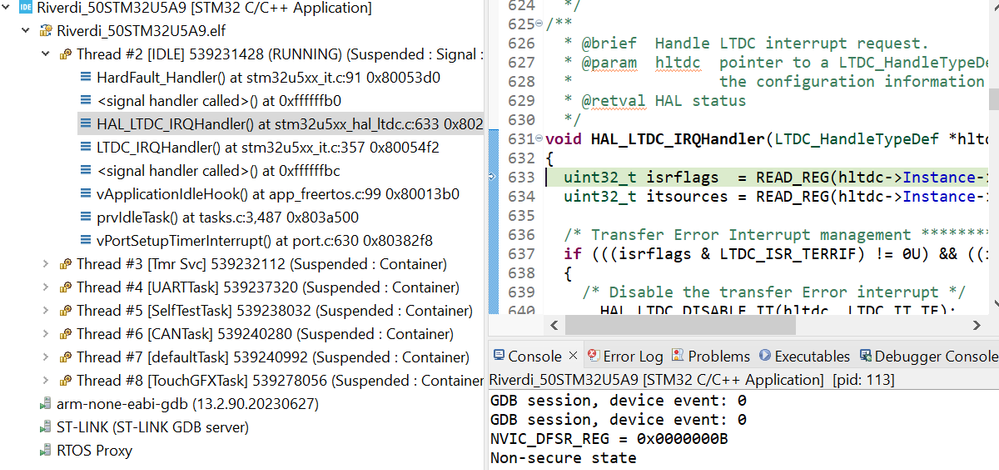Click Thread #8 thread icon
Image resolution: width=999 pixels, height=470 pixels.
coord(65,381)
